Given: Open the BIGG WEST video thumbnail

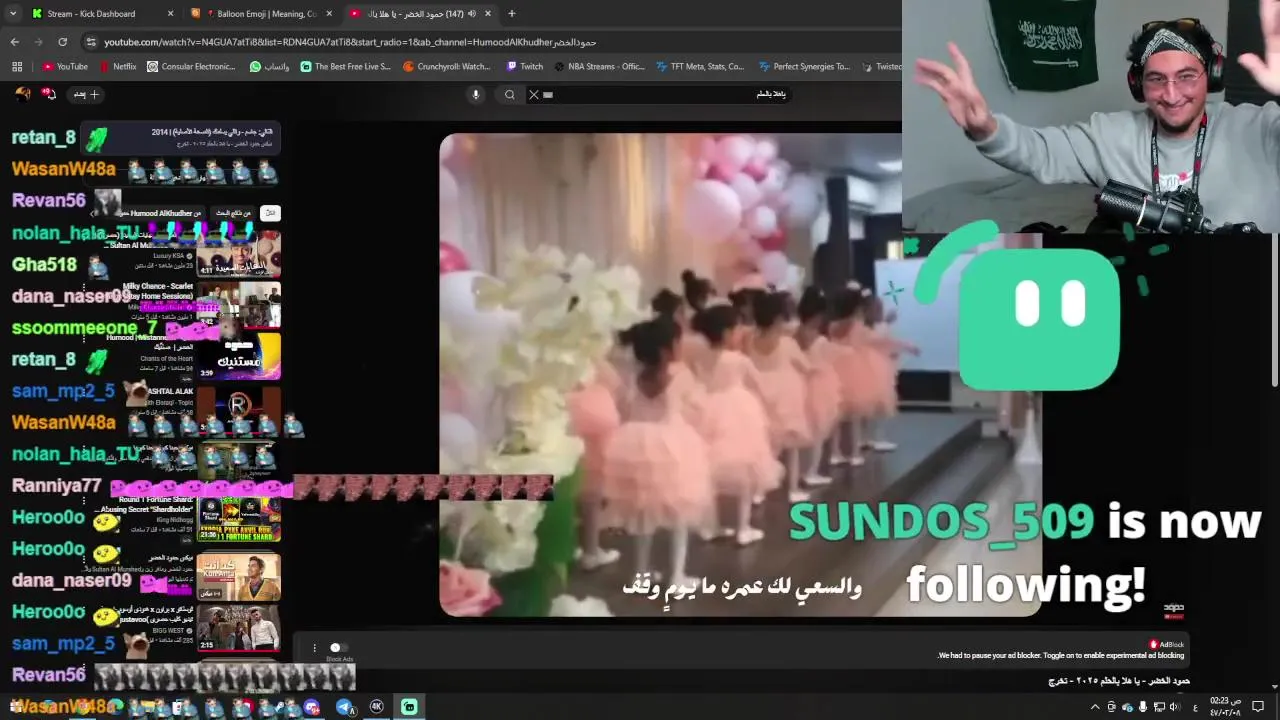Looking at the screenshot, I should point(238,627).
